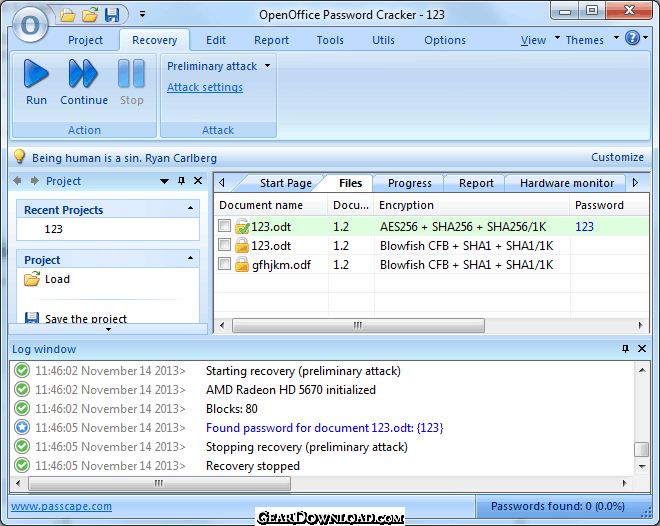Click the log window horizontal scrollbar thumb

159,483
